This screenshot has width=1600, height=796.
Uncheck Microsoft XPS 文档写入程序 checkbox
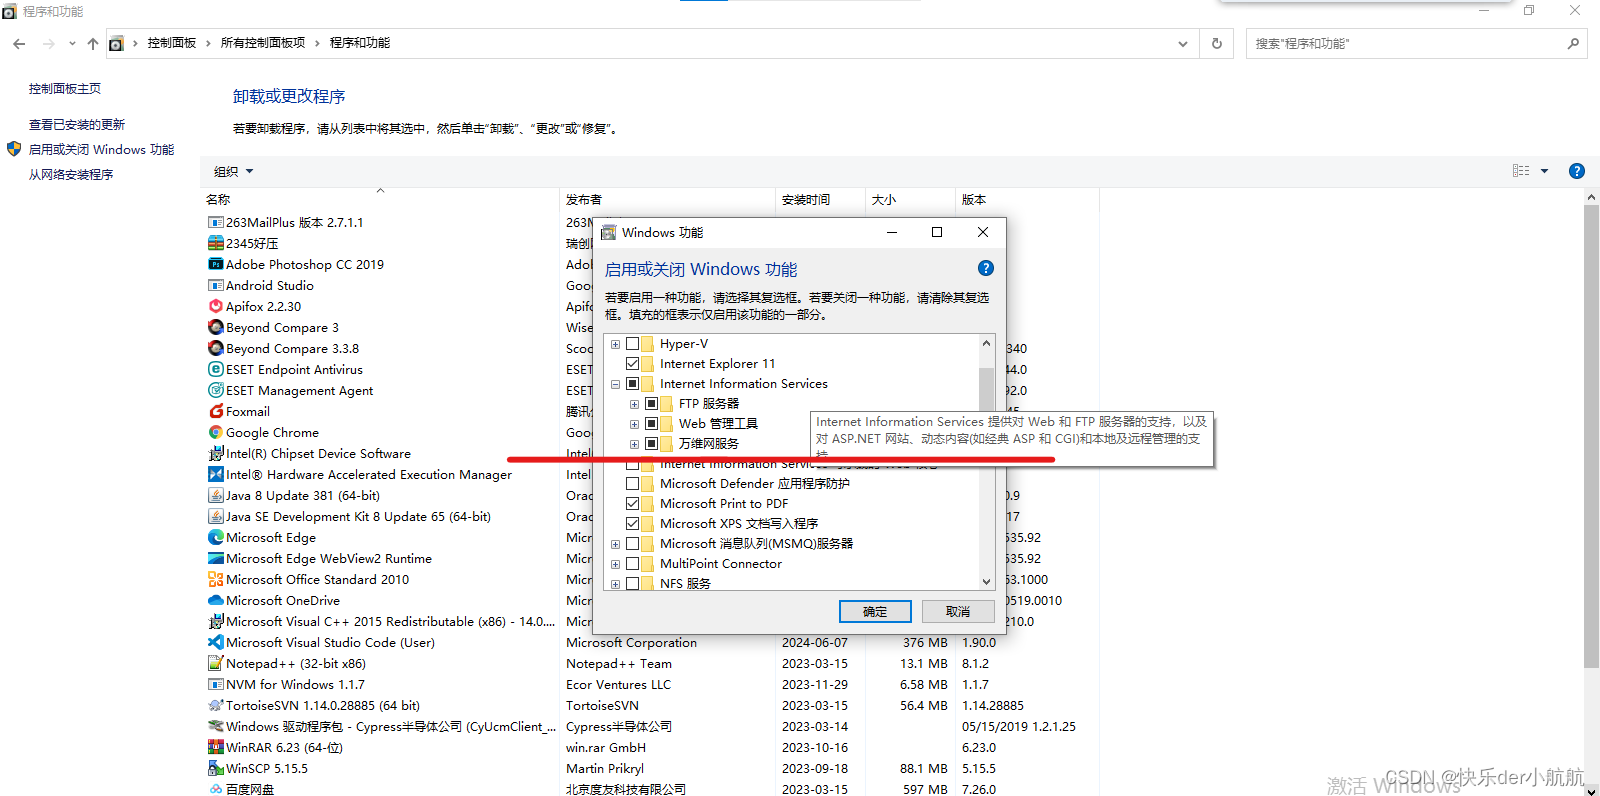[632, 524]
